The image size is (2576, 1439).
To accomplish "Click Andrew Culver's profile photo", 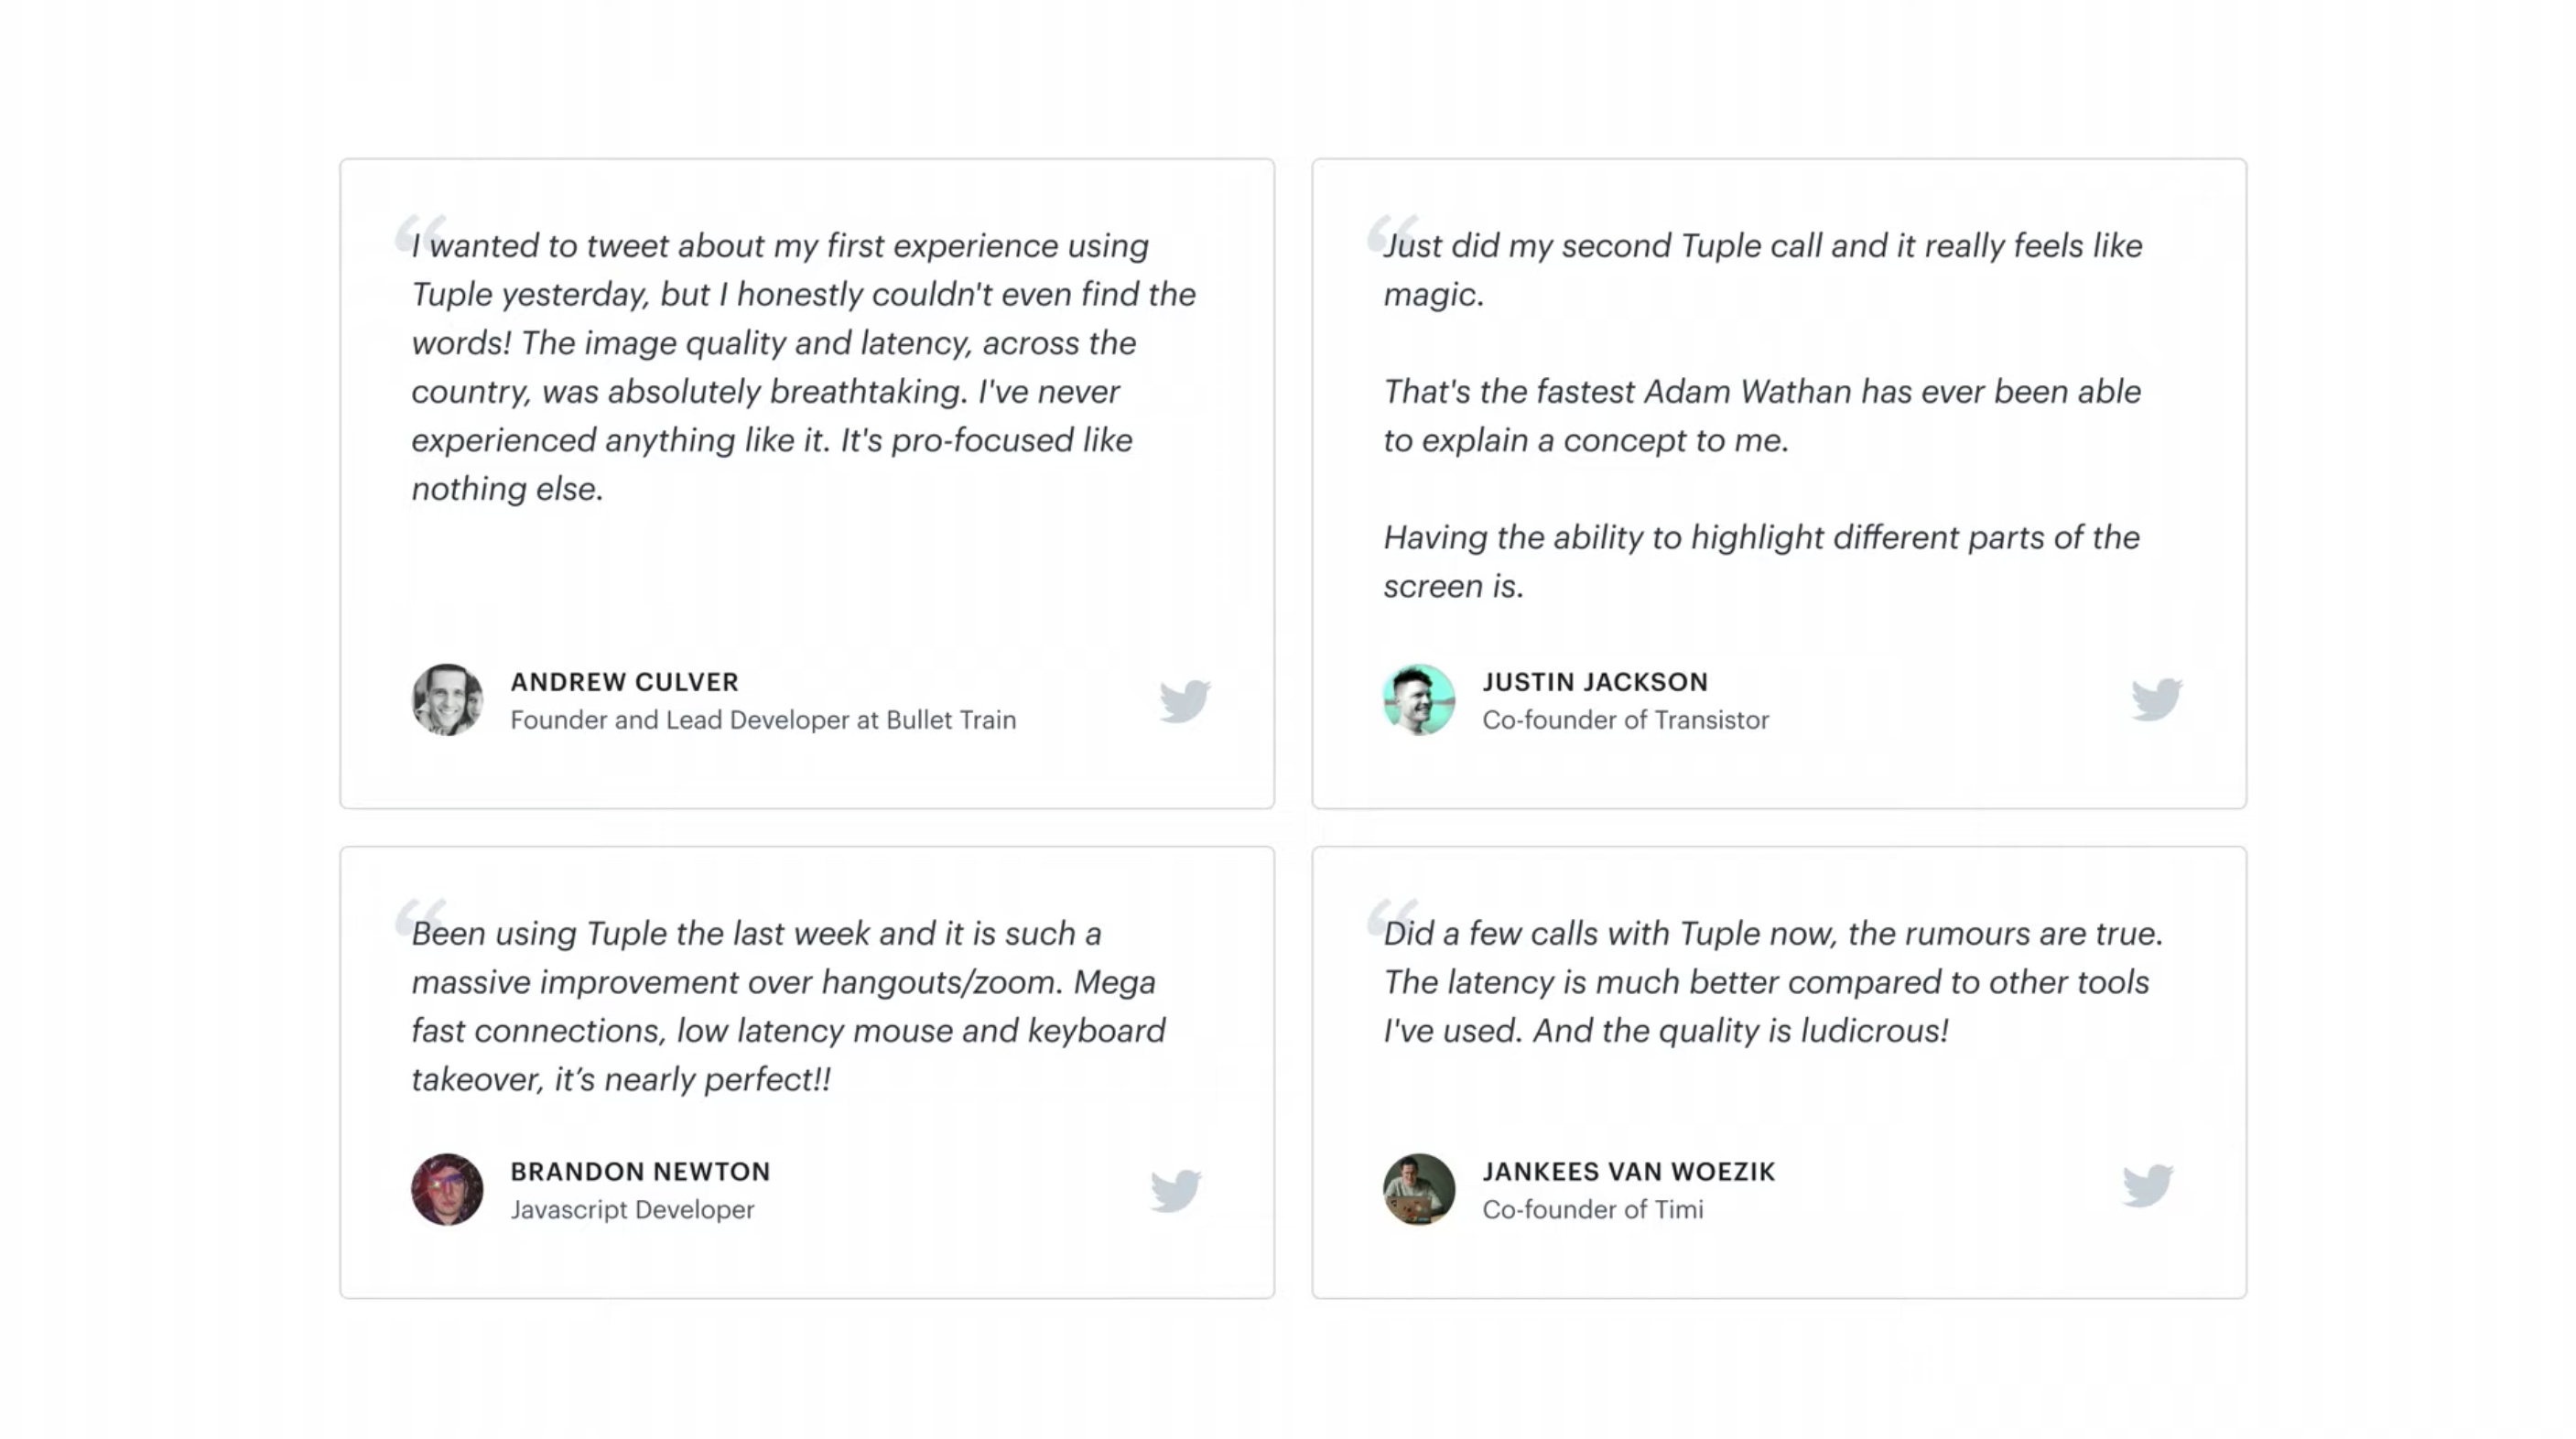I will [447, 700].
